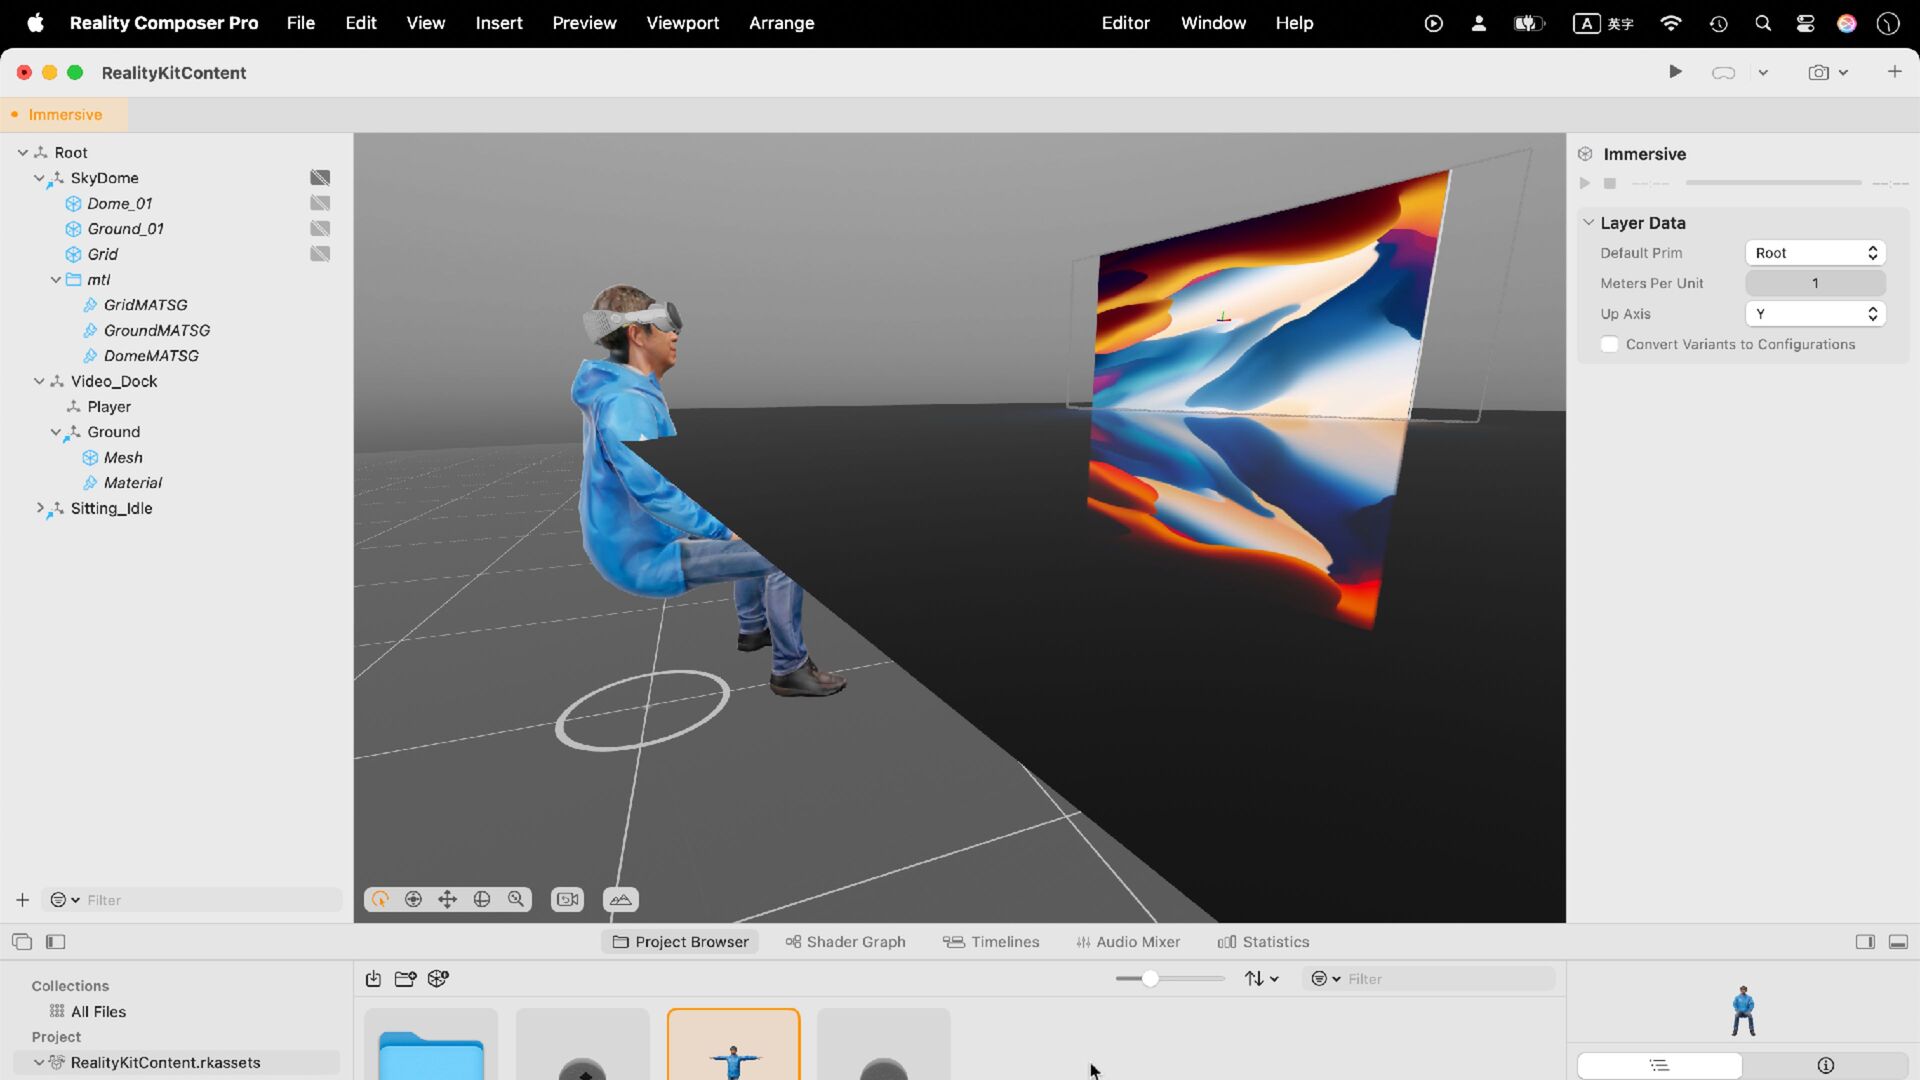
Task: Open the Insert menu
Action: tap(499, 23)
